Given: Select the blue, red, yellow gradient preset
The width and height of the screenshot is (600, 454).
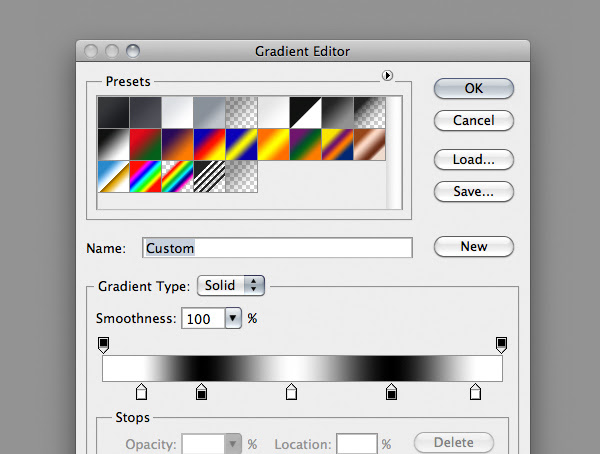Looking at the screenshot, I should coord(210,144).
